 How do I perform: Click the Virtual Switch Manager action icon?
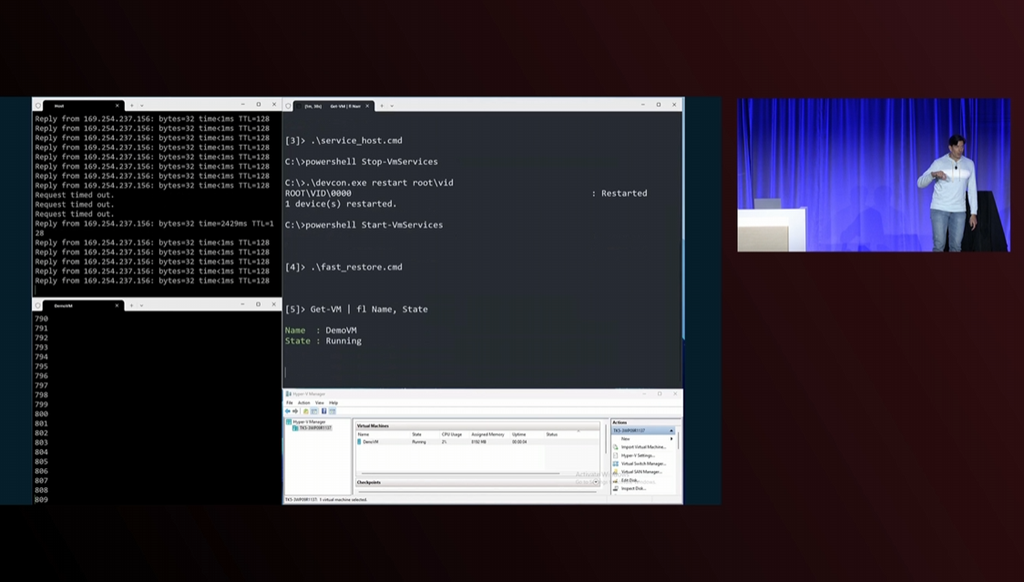615,464
